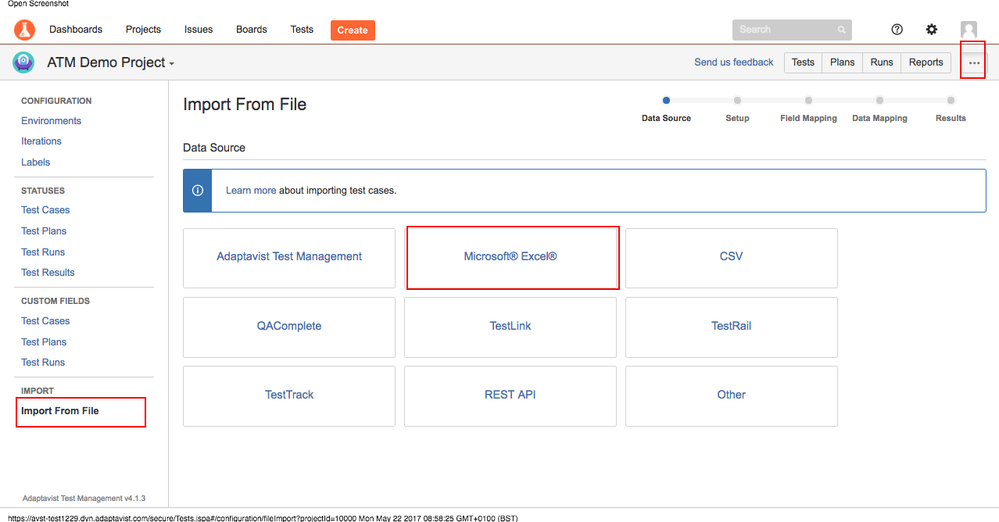Click the Results step marker

tap(951, 100)
